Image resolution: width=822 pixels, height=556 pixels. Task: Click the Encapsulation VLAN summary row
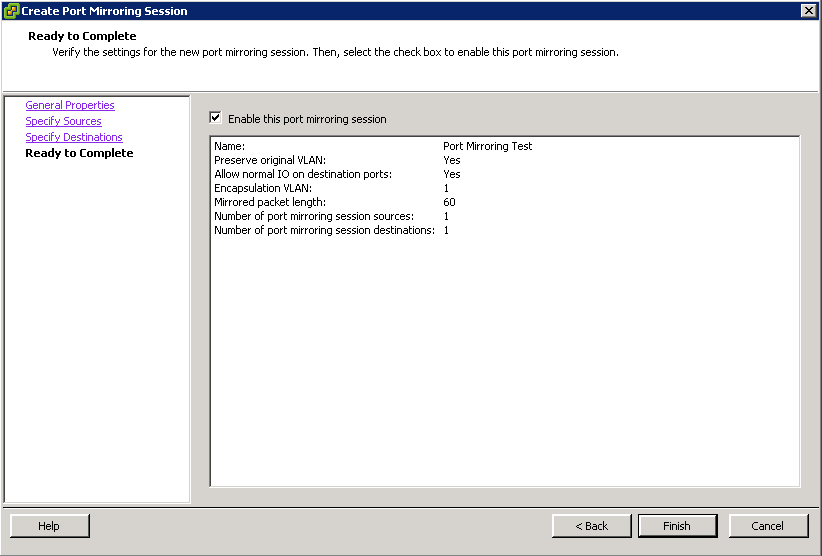click(x=505, y=188)
